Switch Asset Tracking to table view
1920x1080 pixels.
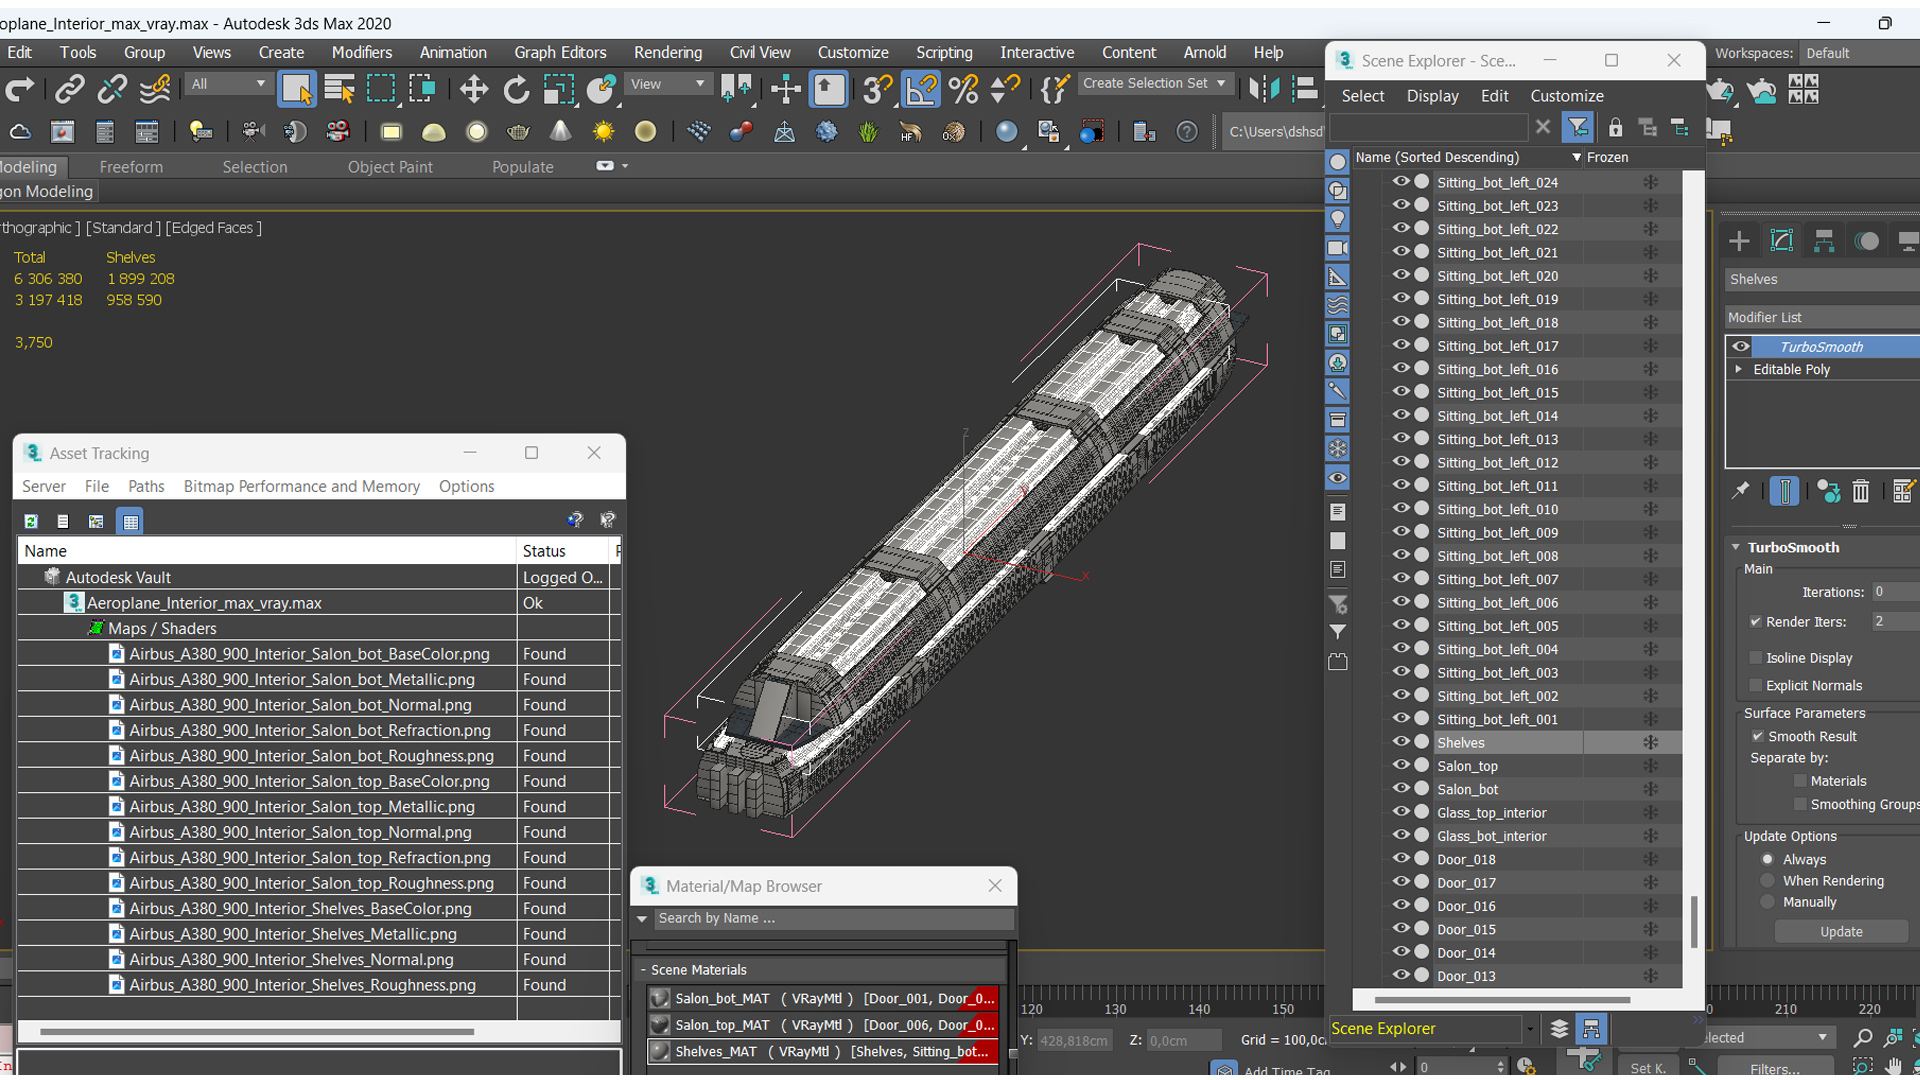[x=130, y=521]
